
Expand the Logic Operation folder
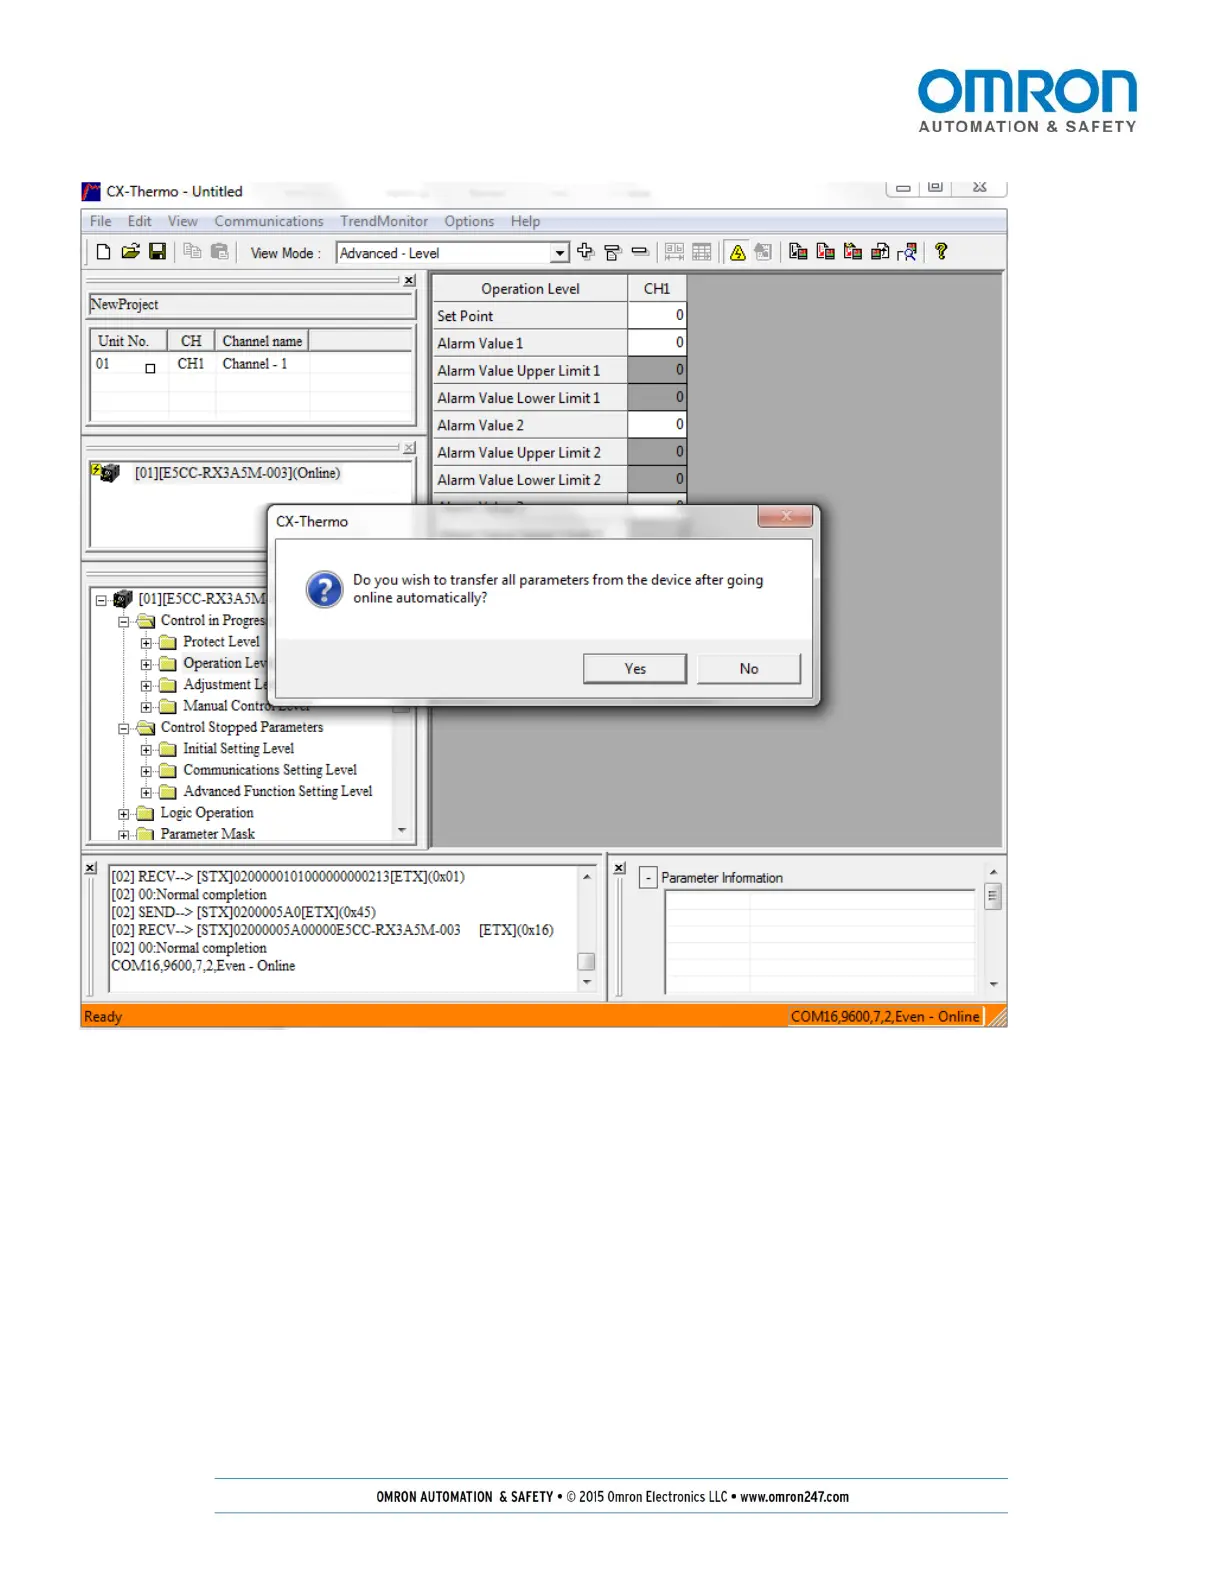coord(124,814)
